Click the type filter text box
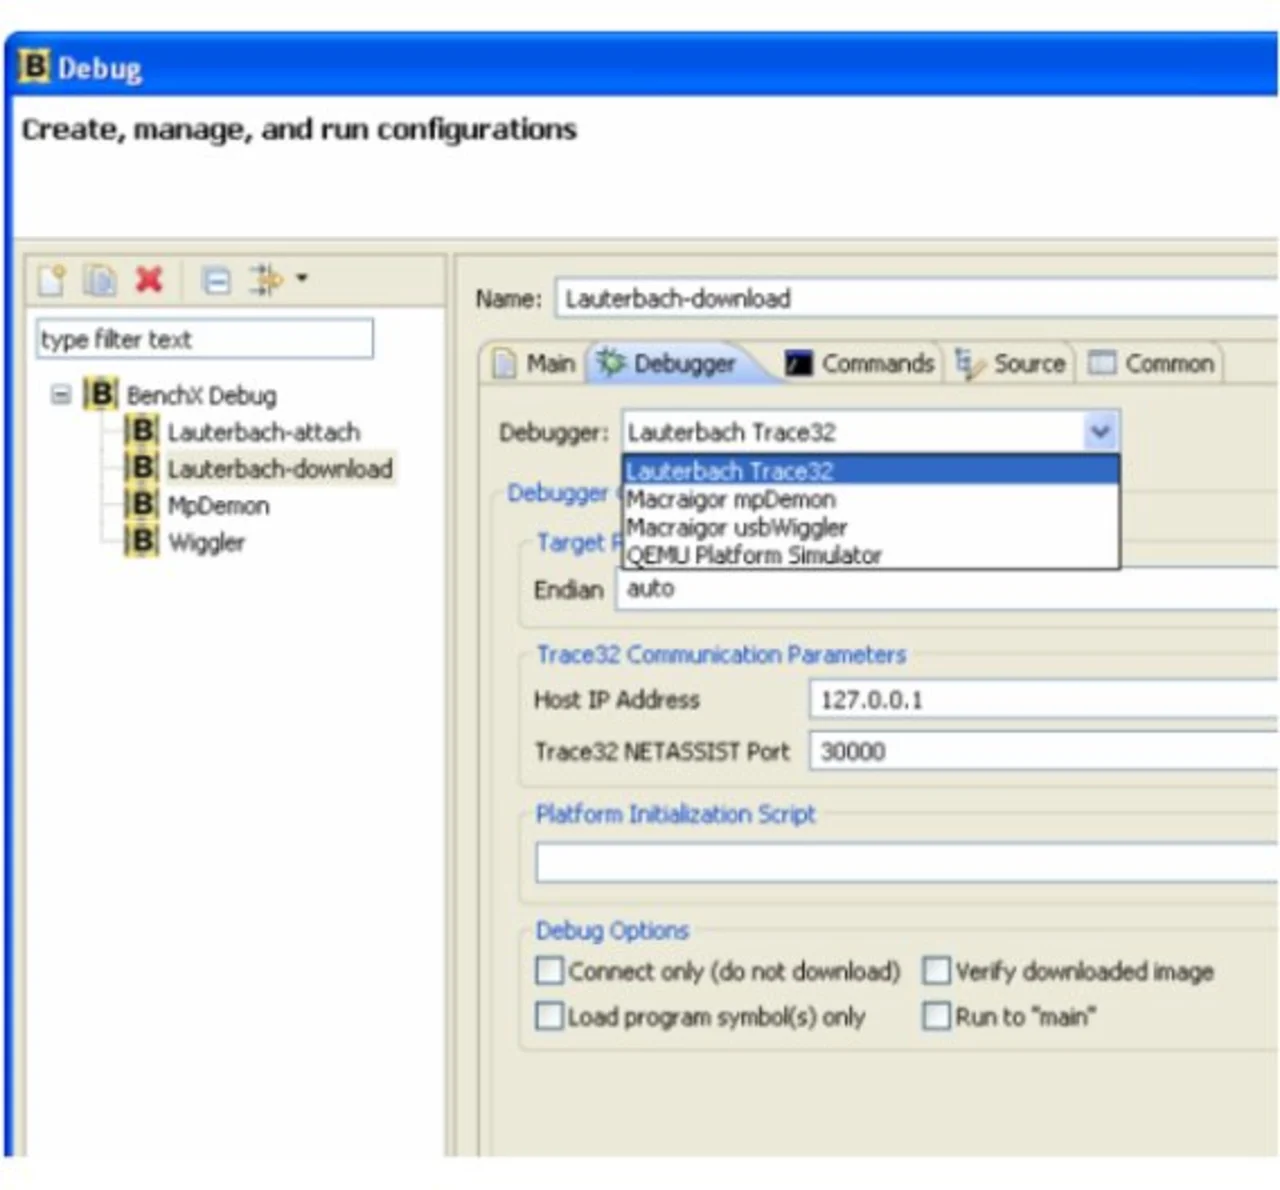Screen dimensions: 1280x1190 click(204, 340)
